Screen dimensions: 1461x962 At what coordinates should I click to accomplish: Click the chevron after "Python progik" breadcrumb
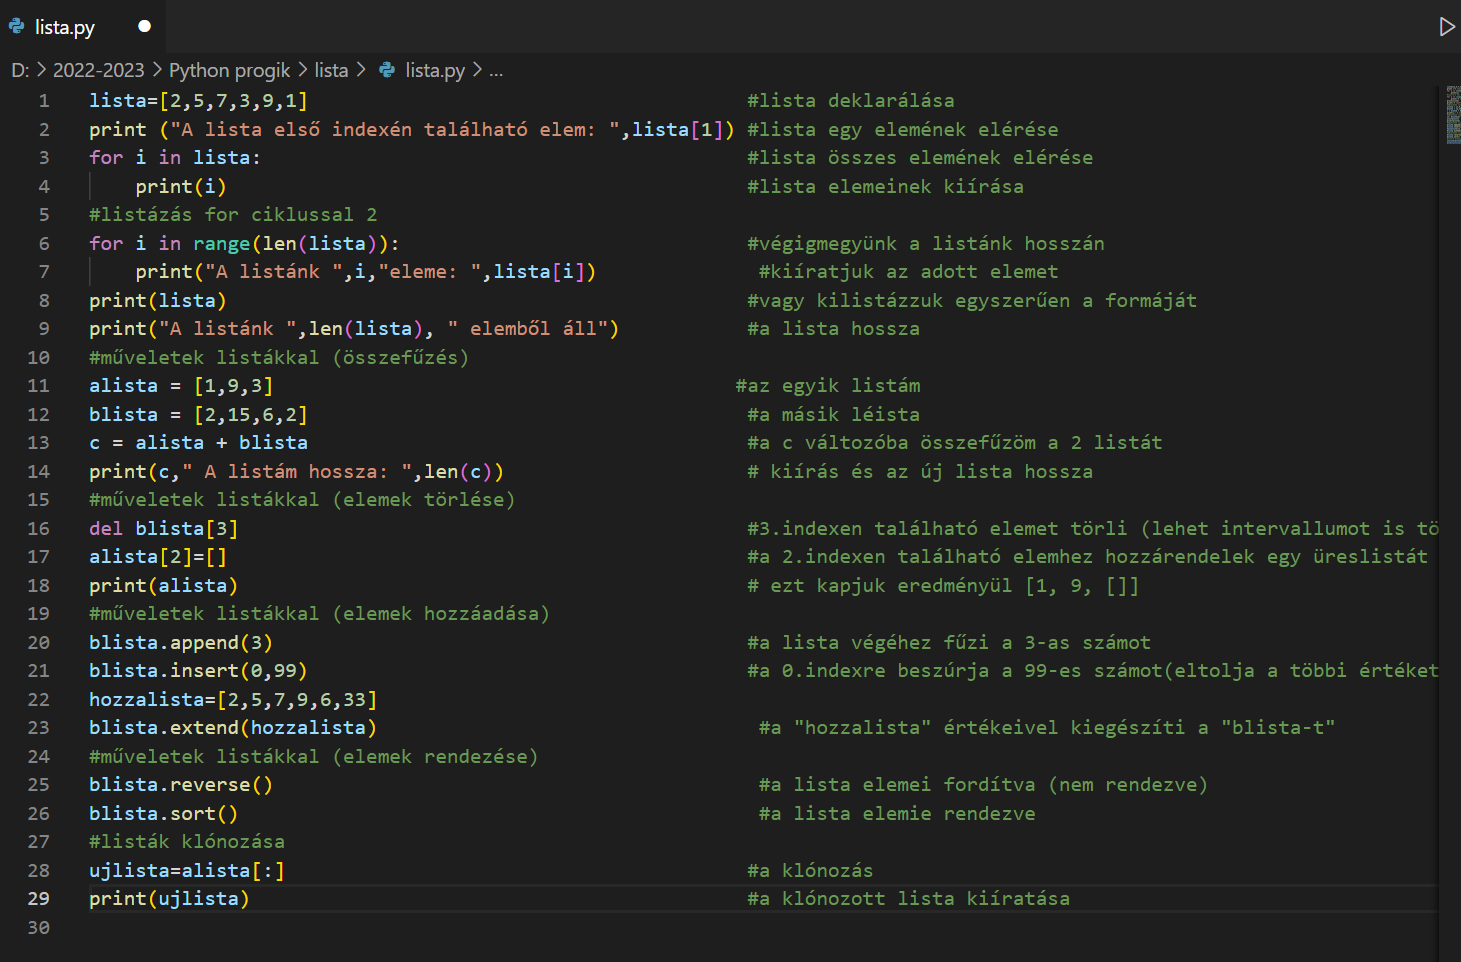coord(302,70)
